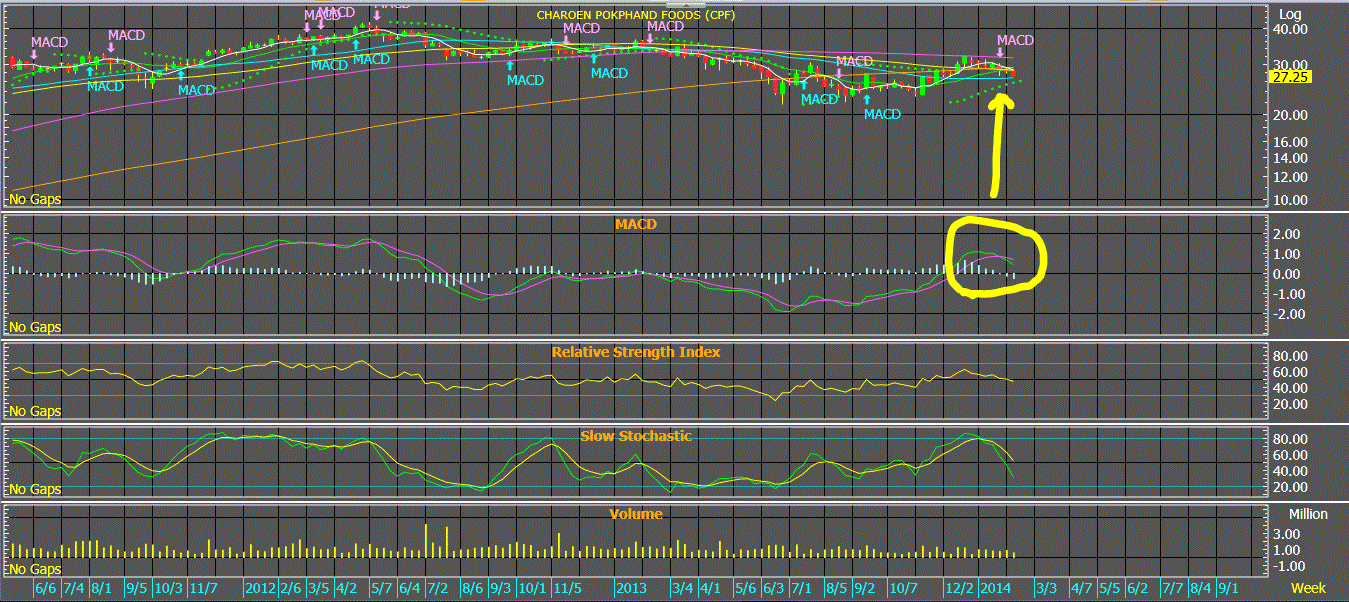Select the 3/3 date on time axis

pyautogui.click(x=1046, y=588)
